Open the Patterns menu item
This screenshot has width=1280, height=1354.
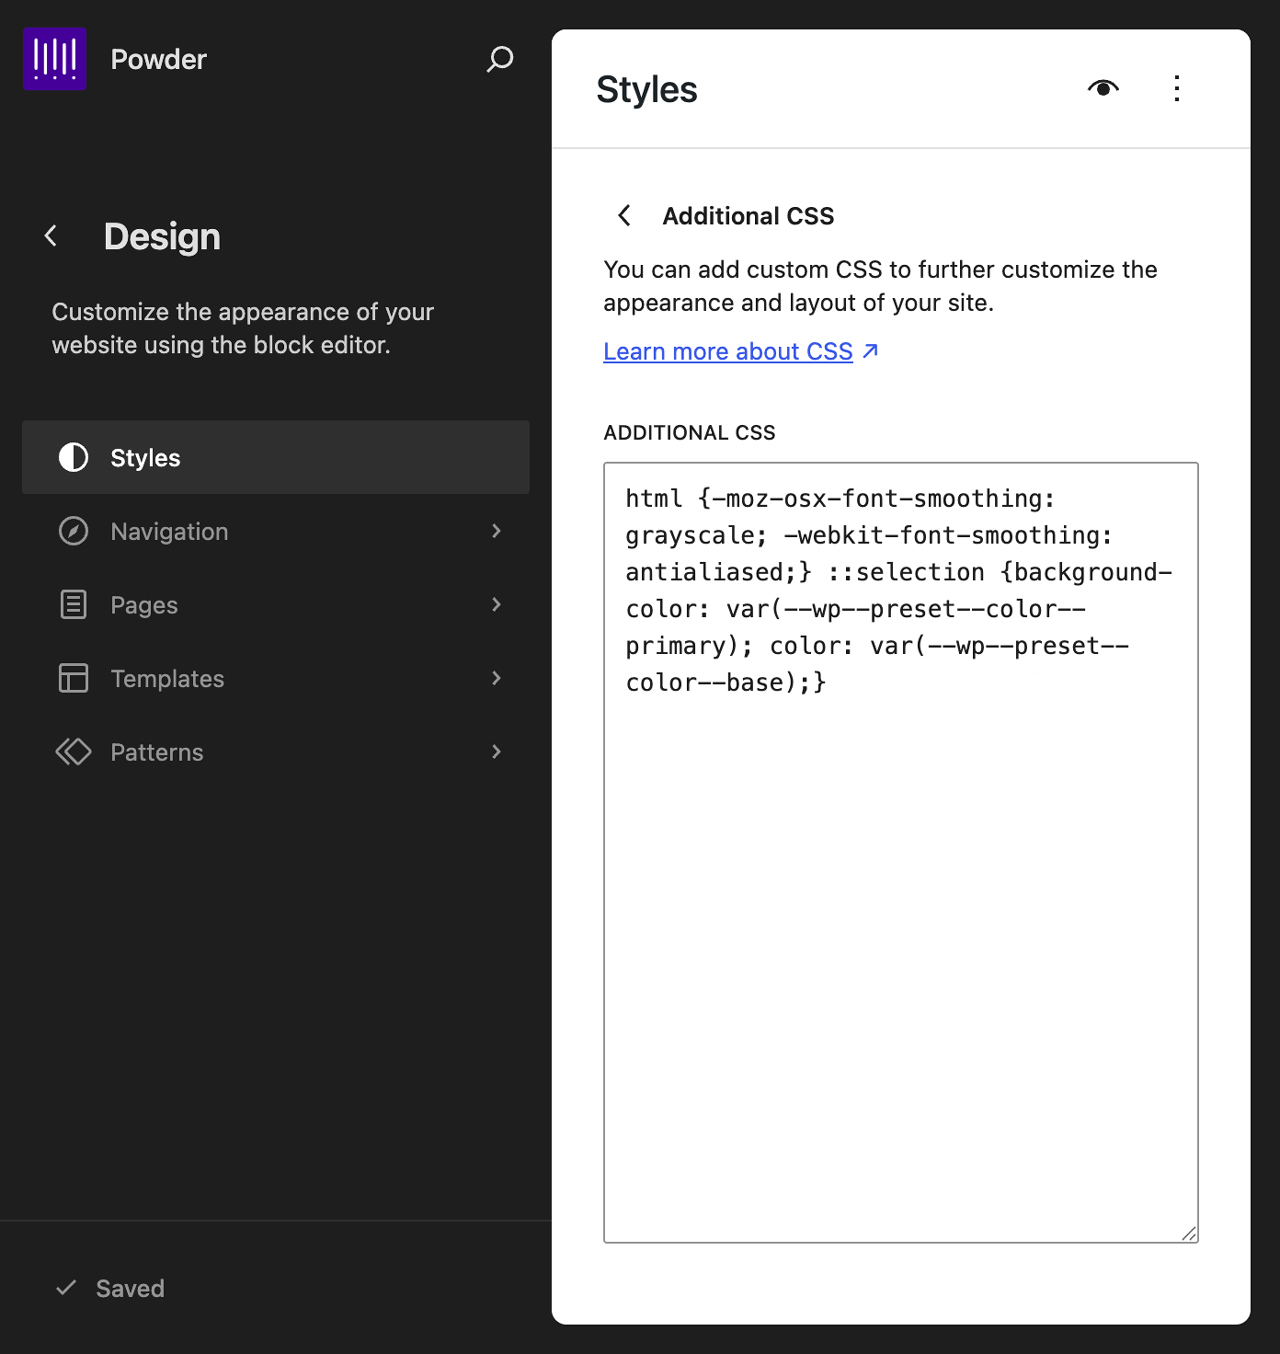[276, 752]
